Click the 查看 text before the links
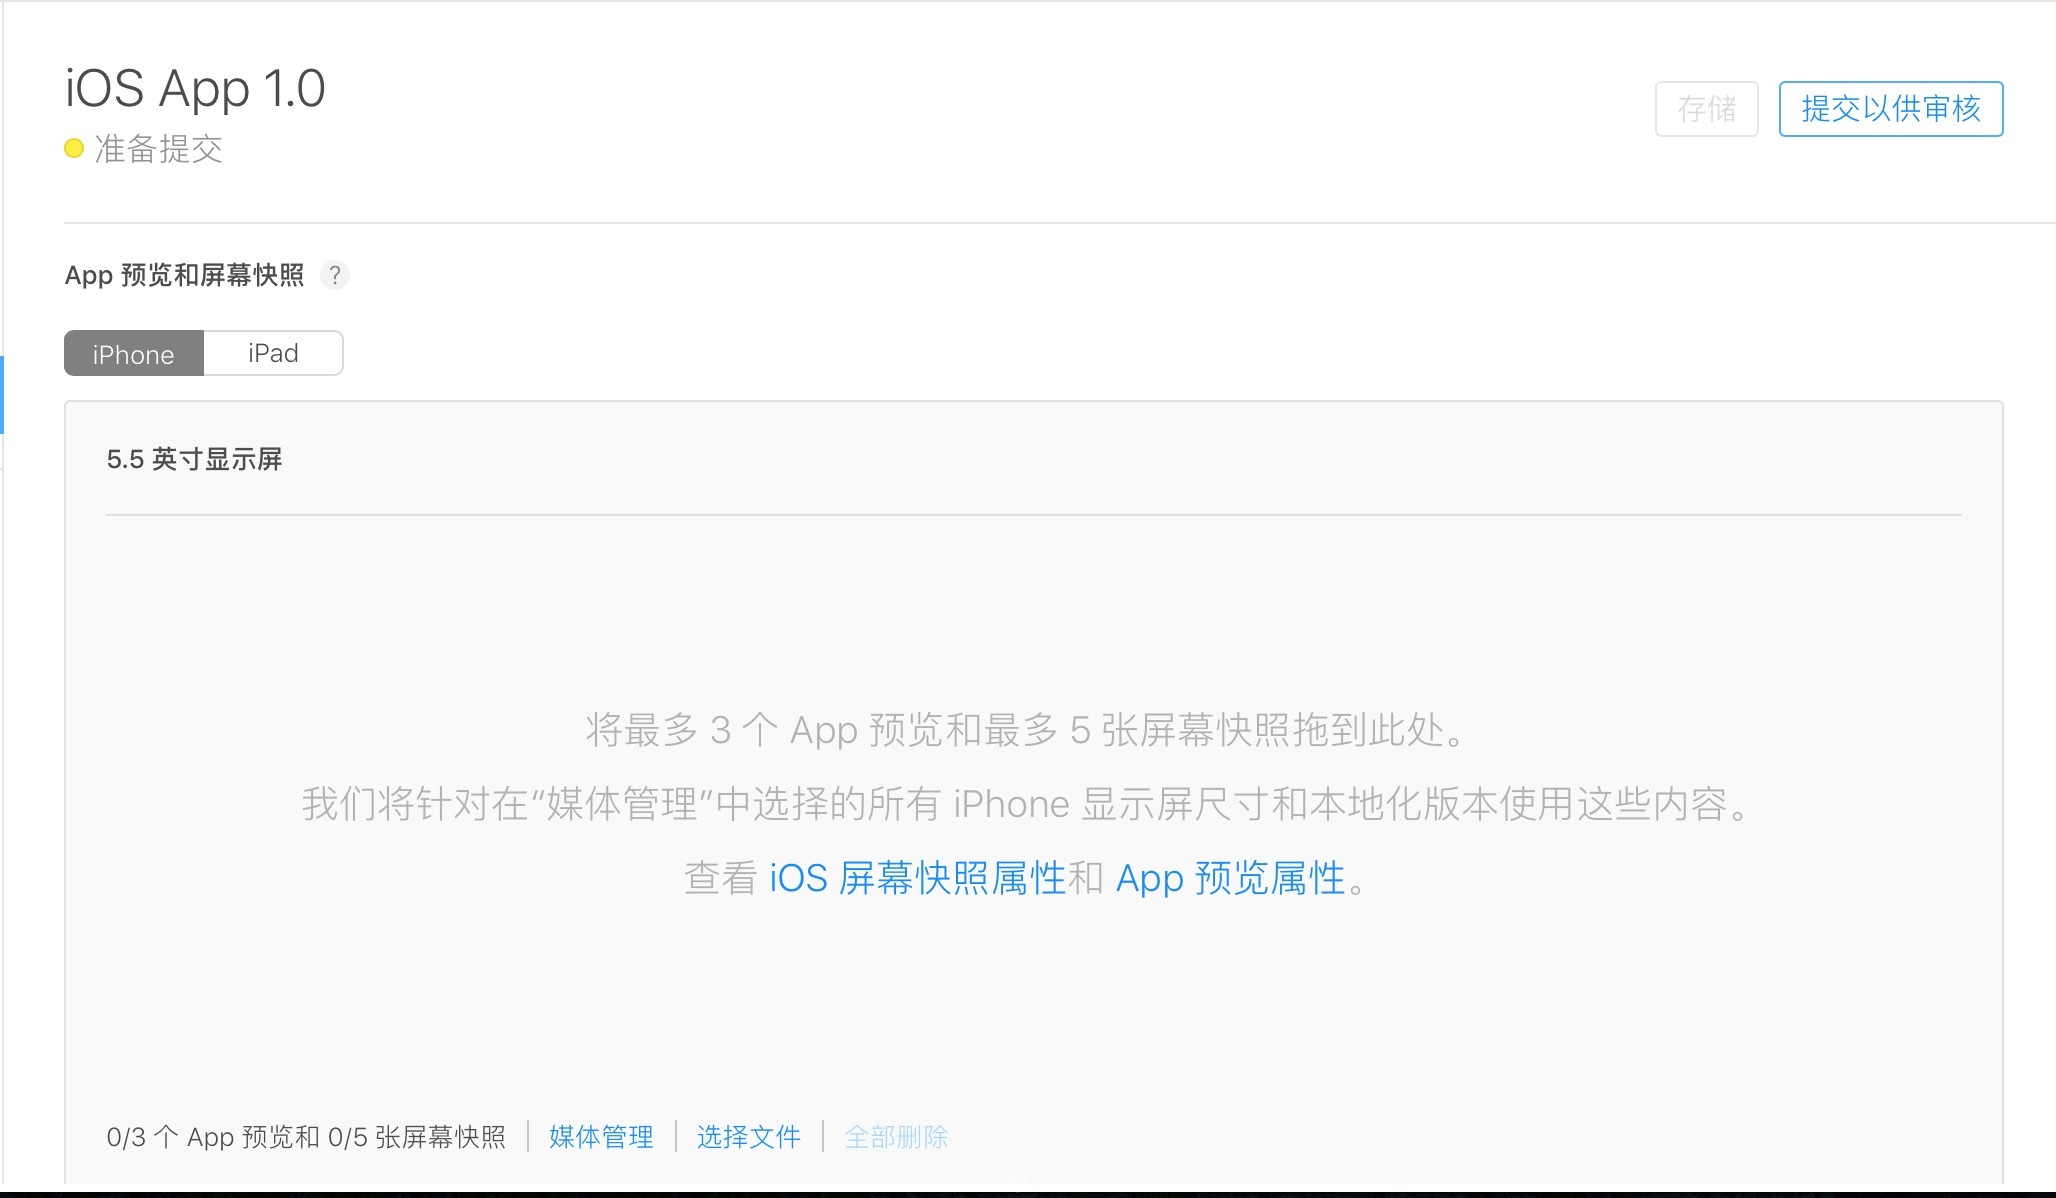Screen dimensions: 2056x1198 point(721,878)
